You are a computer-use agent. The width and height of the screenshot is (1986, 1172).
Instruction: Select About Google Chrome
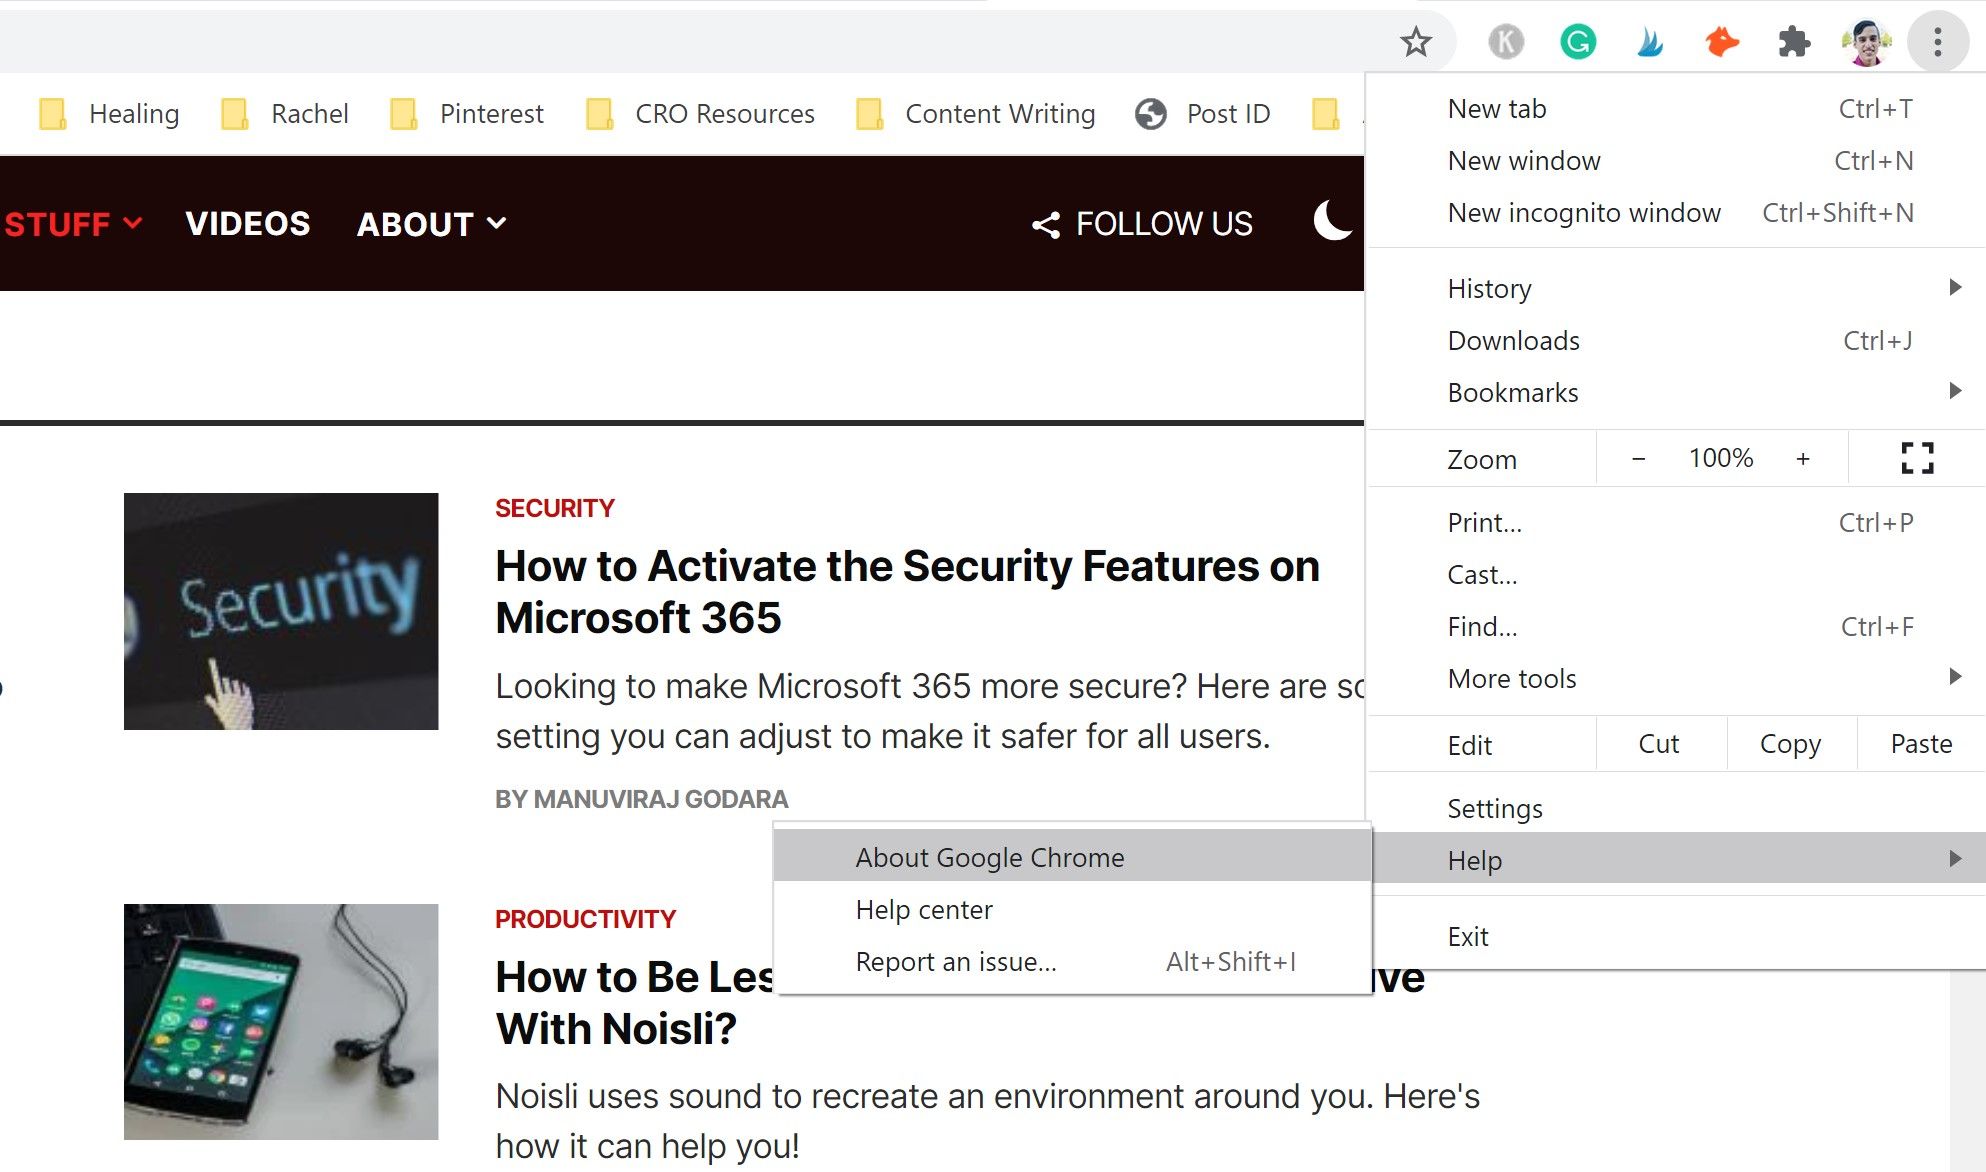(x=989, y=857)
